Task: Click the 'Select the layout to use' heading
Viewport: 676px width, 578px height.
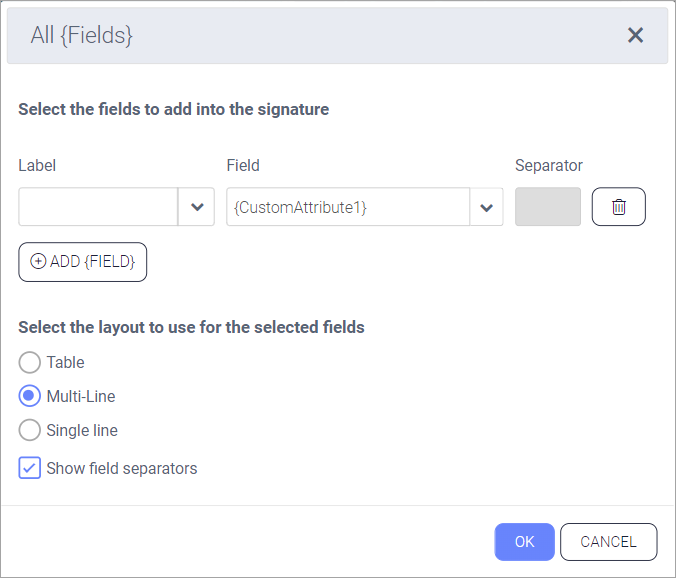Action: click(191, 327)
